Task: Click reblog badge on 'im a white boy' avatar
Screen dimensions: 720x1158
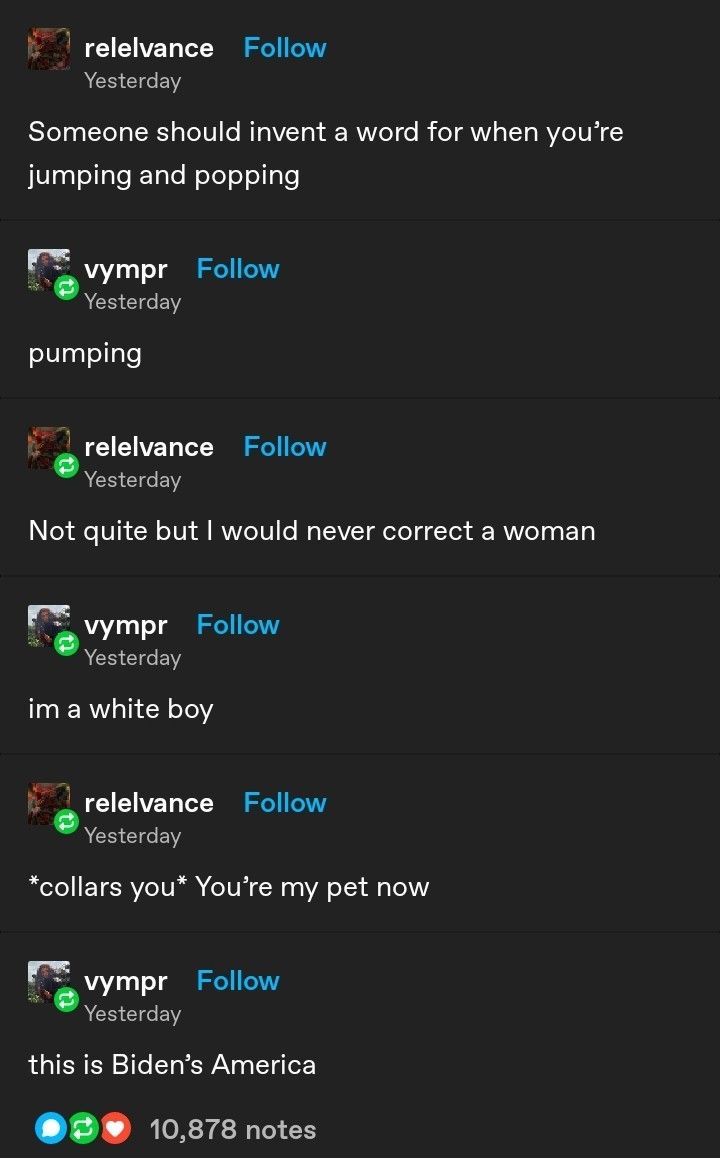Action: tap(66, 644)
